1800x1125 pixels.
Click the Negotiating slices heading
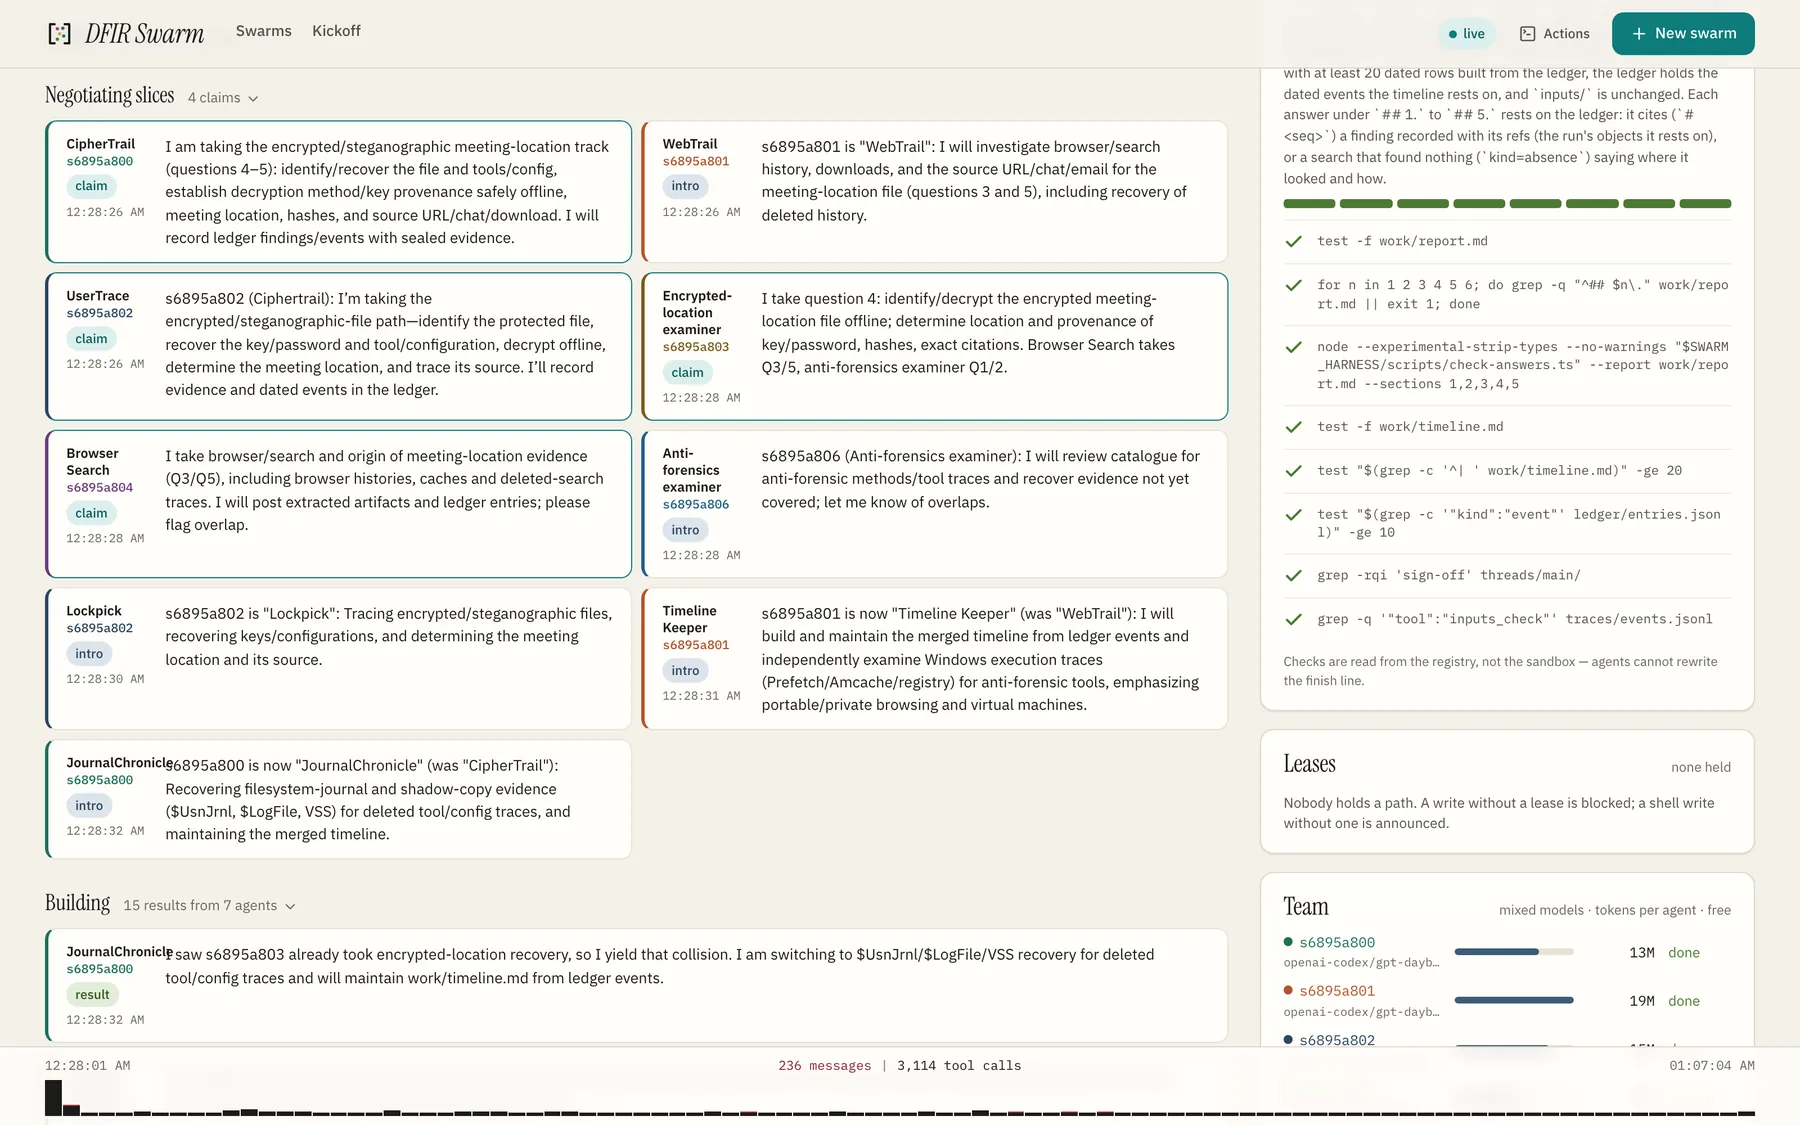click(110, 95)
